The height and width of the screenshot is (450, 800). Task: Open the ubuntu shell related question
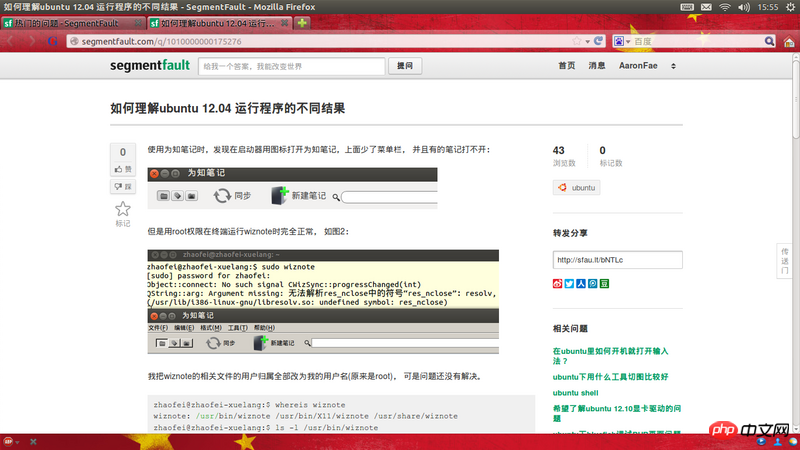[x=576, y=393]
